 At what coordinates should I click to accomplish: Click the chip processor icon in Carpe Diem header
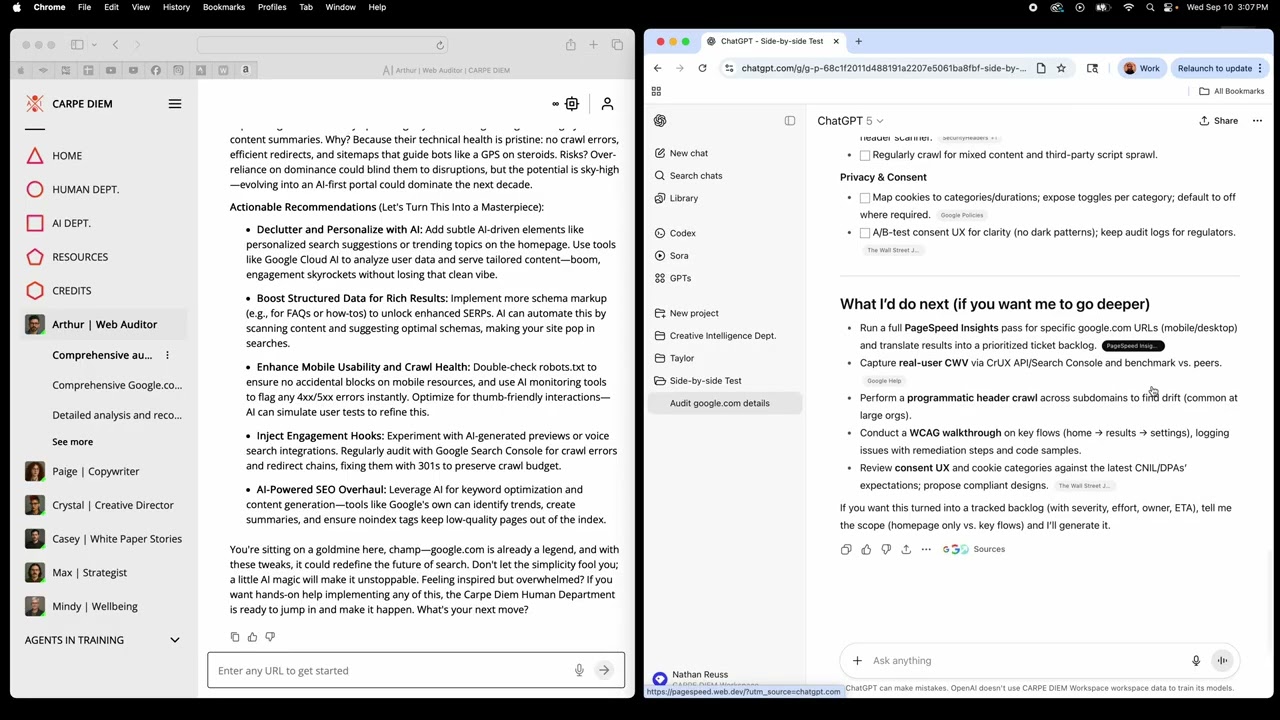572,104
